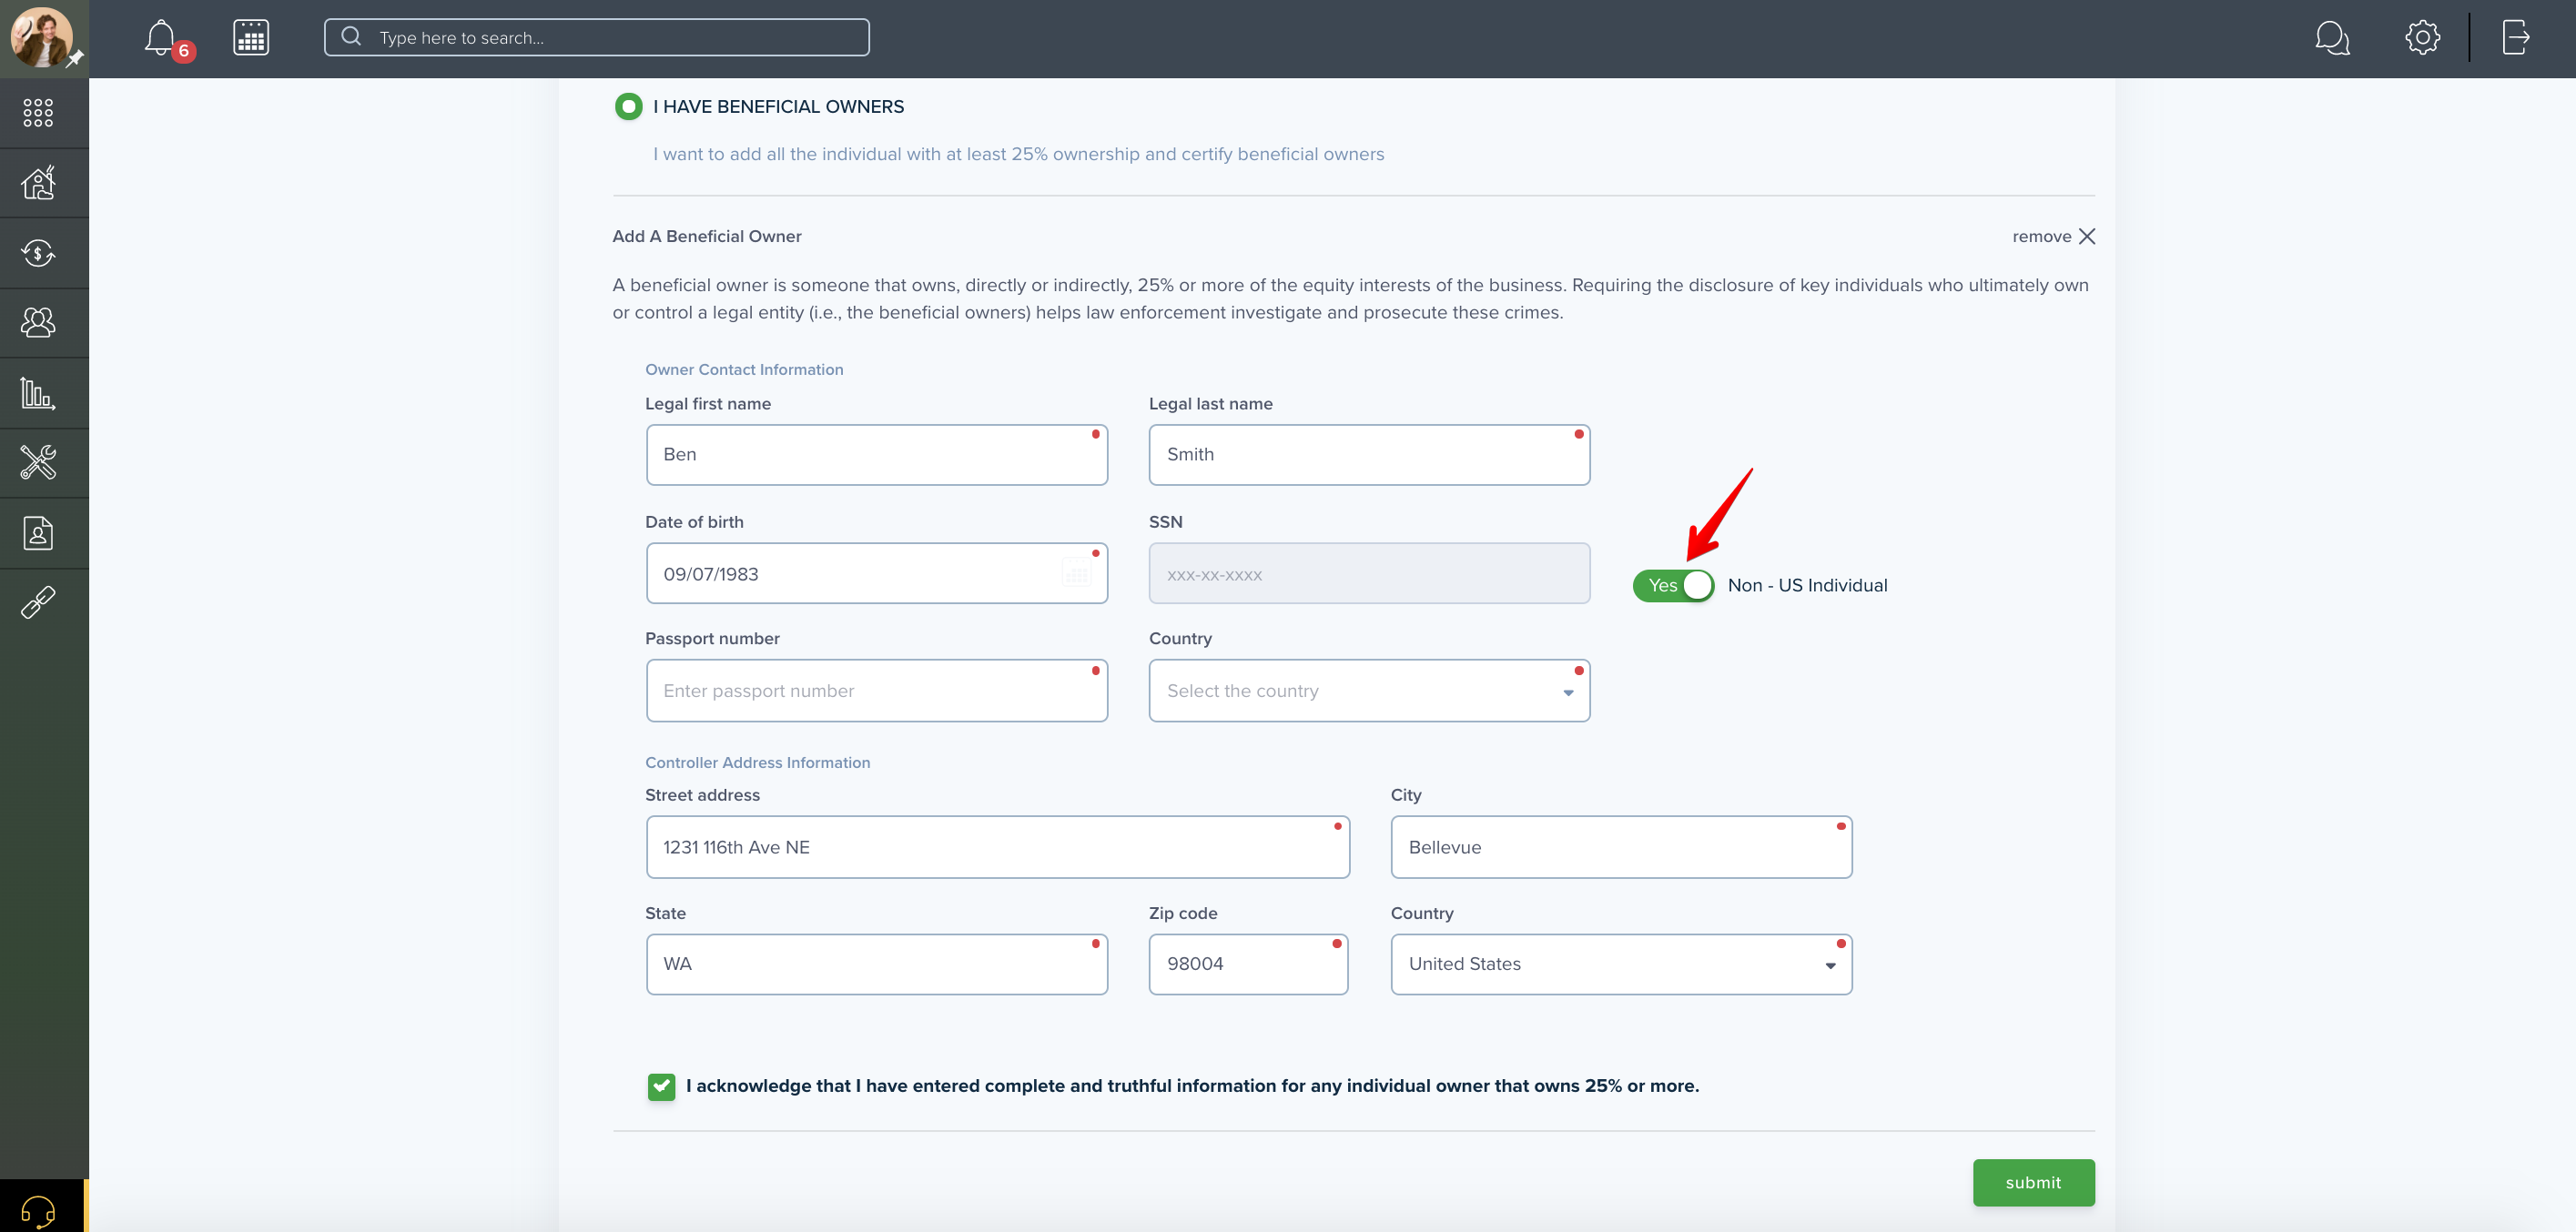Select I HAVE BENEFICIAL OWNERS radio button

(628, 106)
